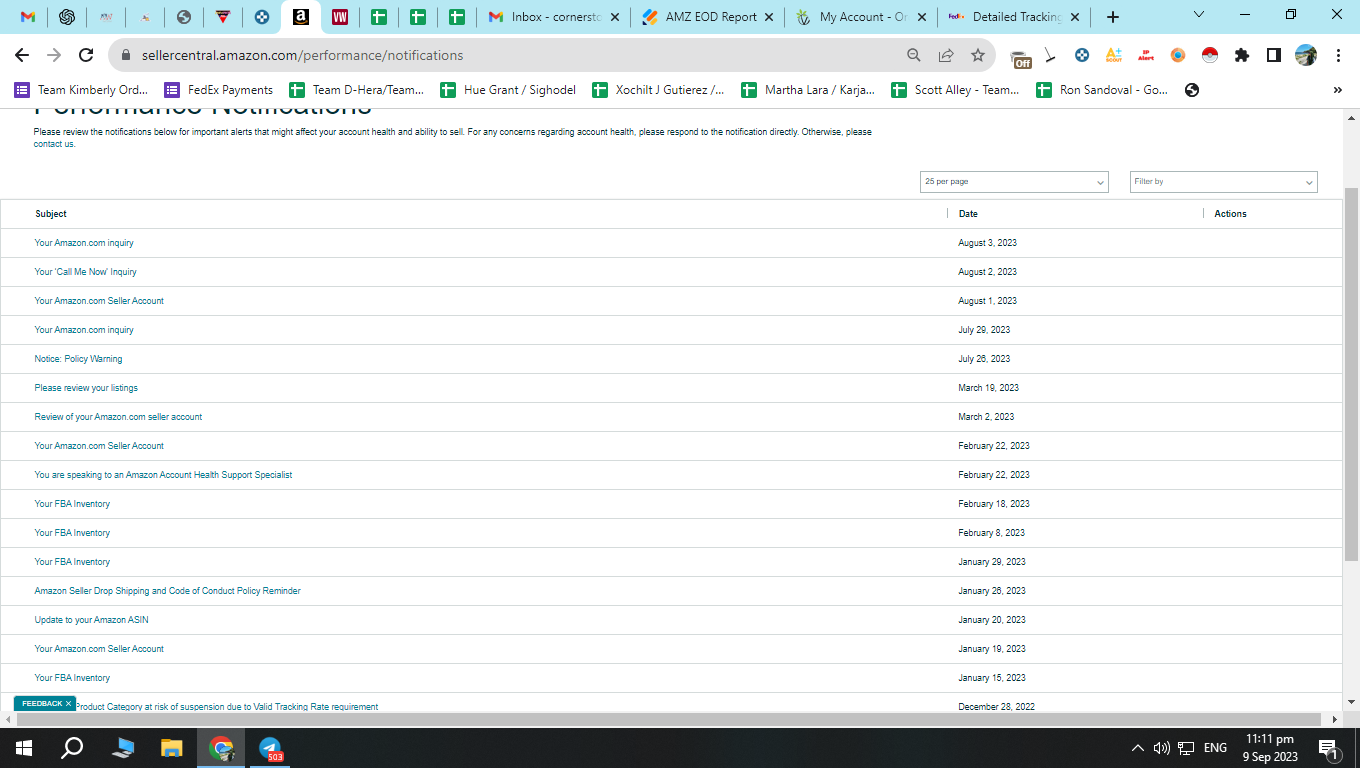Click the page's vertical scrollbar
1360x768 pixels.
point(1351,373)
